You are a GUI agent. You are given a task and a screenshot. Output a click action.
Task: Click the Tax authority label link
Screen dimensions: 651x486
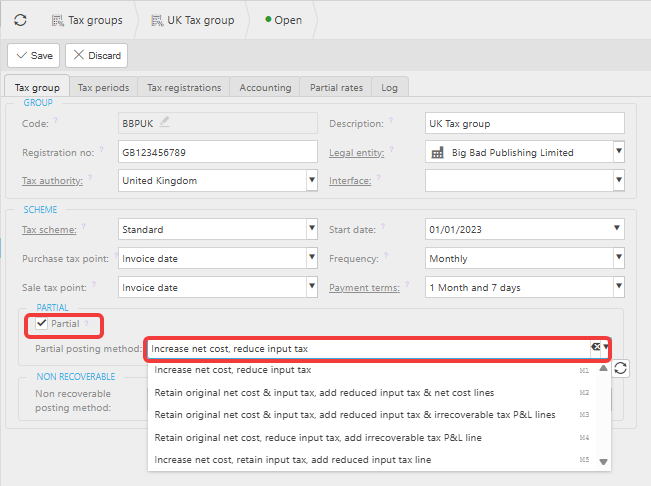coord(52,181)
